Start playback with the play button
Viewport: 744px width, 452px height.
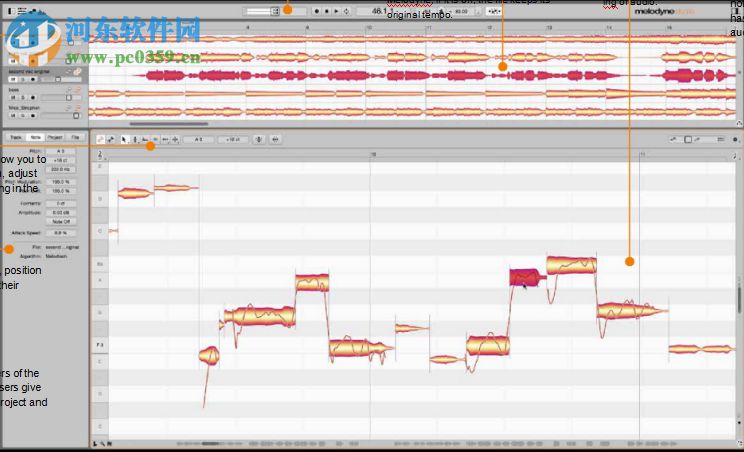[x=336, y=11]
